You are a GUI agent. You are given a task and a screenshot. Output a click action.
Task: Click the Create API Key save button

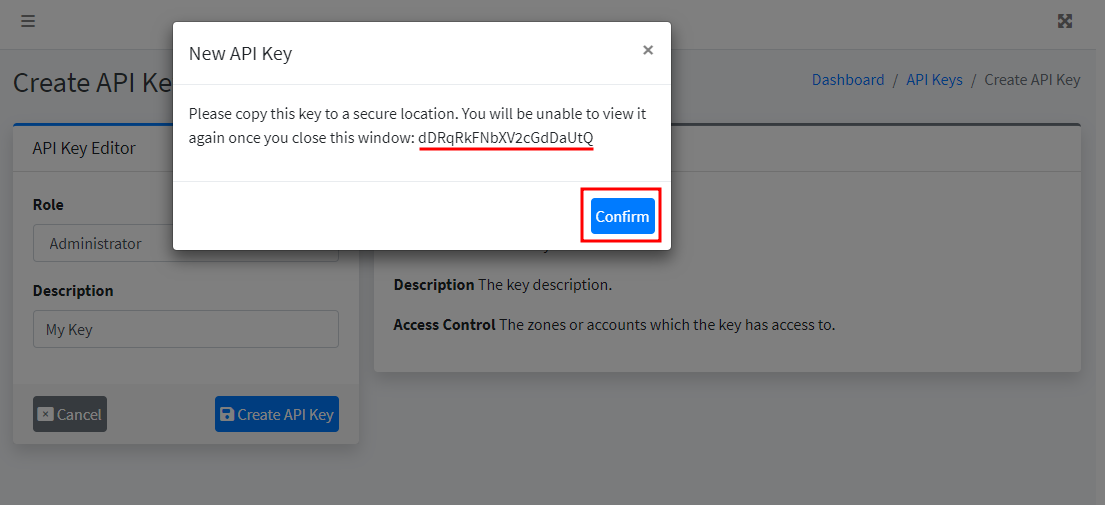point(277,414)
